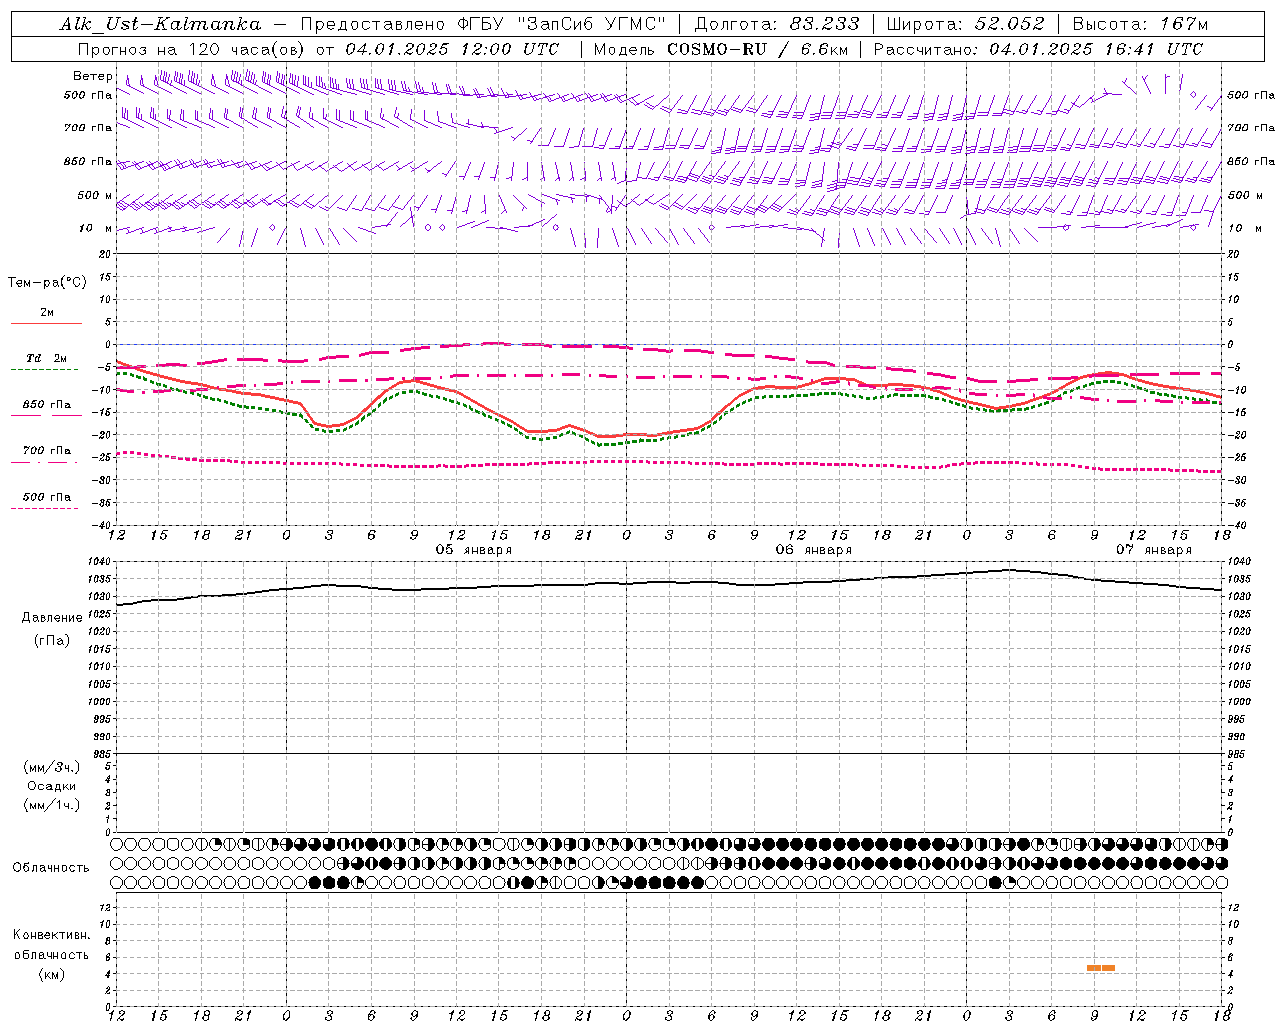Click the Высота: 167м header value
Image resolution: width=1280 pixels, height=1024 pixels.
pyautogui.click(x=1140, y=24)
